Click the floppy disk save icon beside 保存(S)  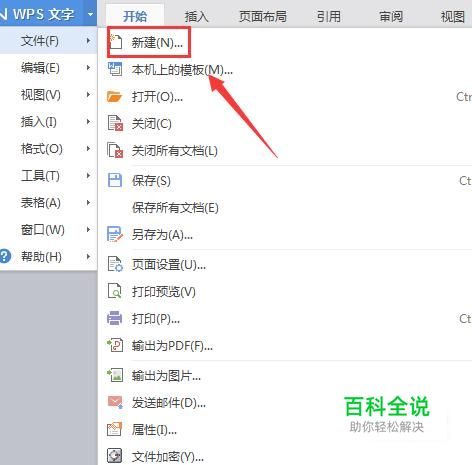115,180
